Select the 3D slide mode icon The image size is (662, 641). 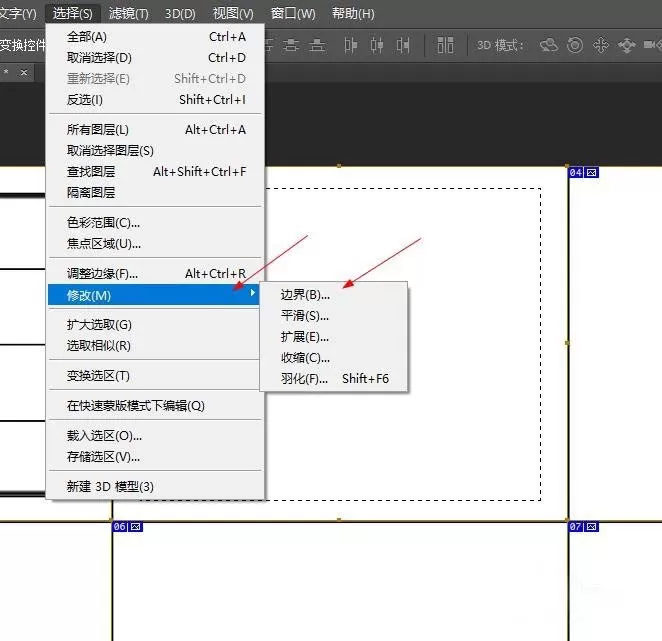click(627, 45)
